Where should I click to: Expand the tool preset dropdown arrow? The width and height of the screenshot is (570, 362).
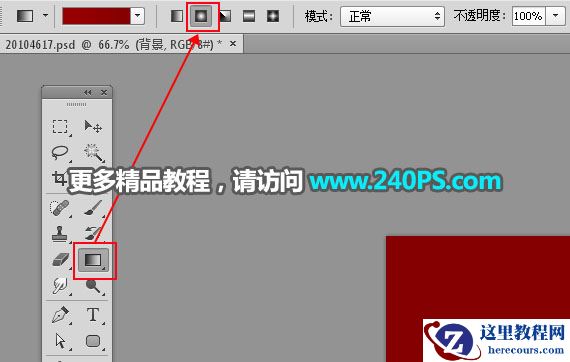[x=45, y=16]
